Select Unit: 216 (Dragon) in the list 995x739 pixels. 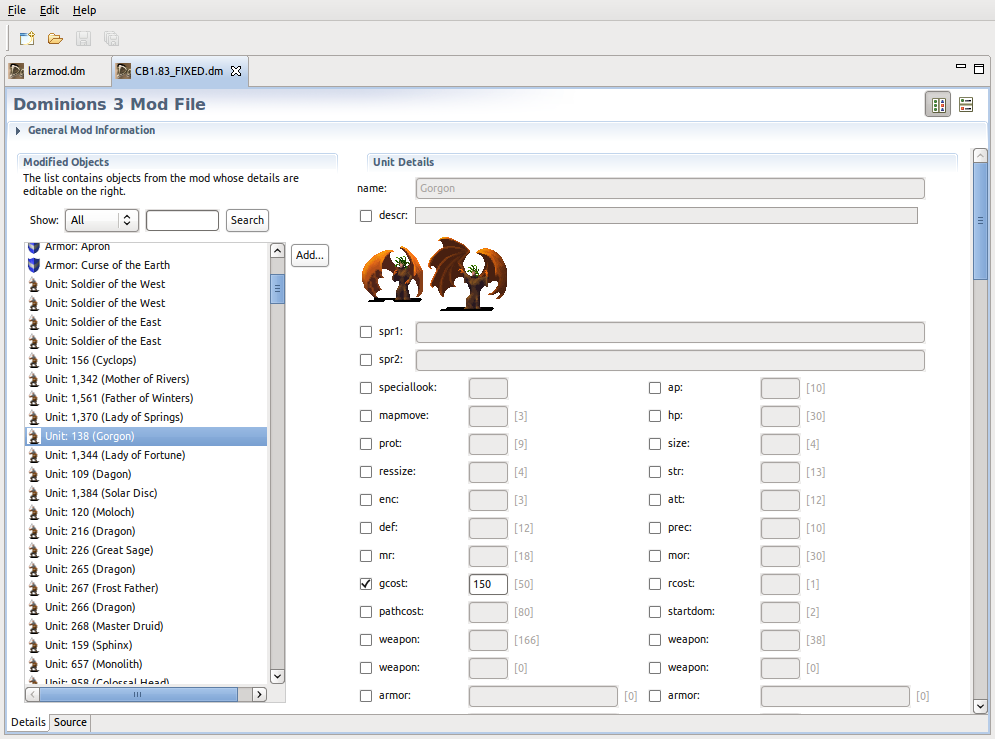pos(146,532)
